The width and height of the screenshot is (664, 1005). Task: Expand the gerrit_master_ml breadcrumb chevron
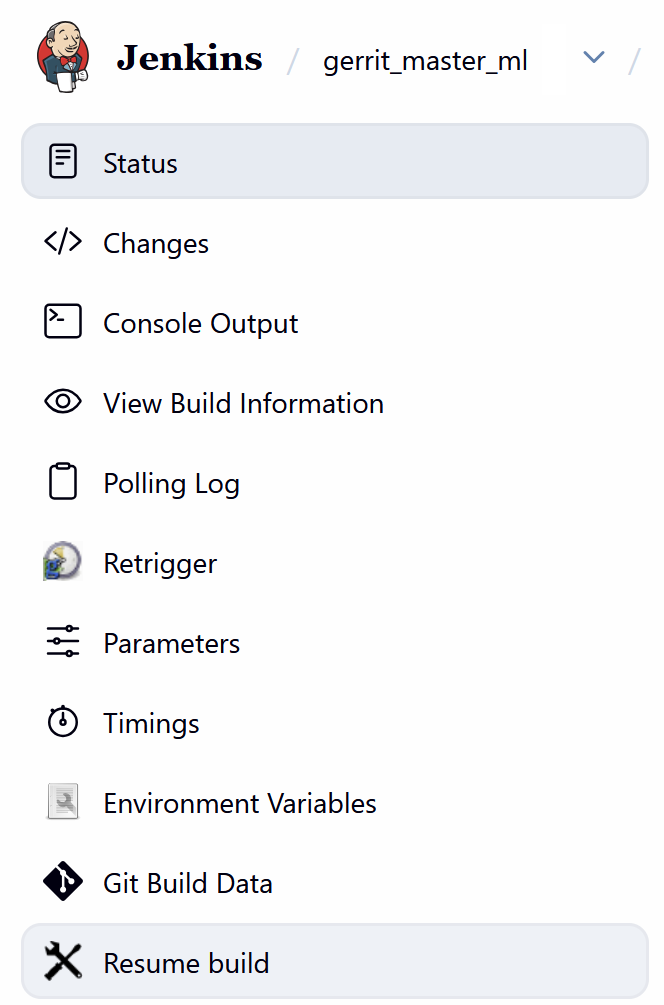(x=593, y=57)
